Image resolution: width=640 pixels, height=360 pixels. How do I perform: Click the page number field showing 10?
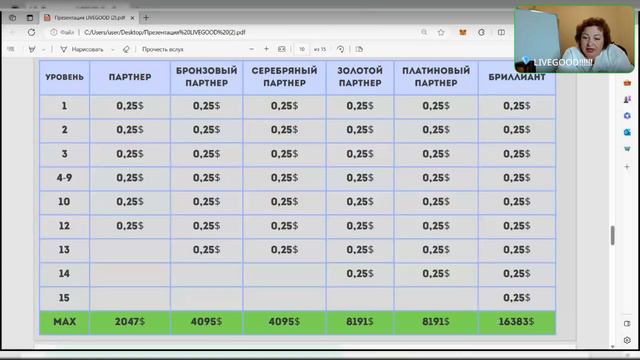pyautogui.click(x=302, y=49)
